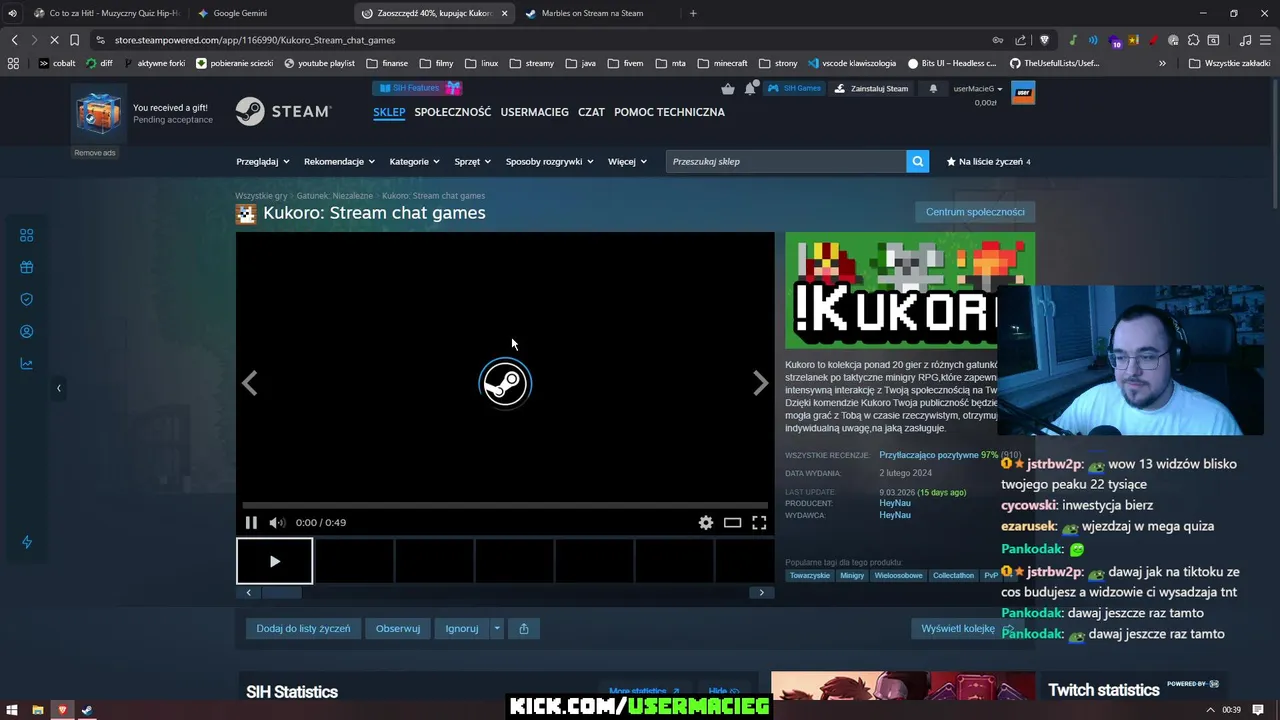Click the share icon button
This screenshot has width=1280, height=720.
pyautogui.click(x=524, y=628)
